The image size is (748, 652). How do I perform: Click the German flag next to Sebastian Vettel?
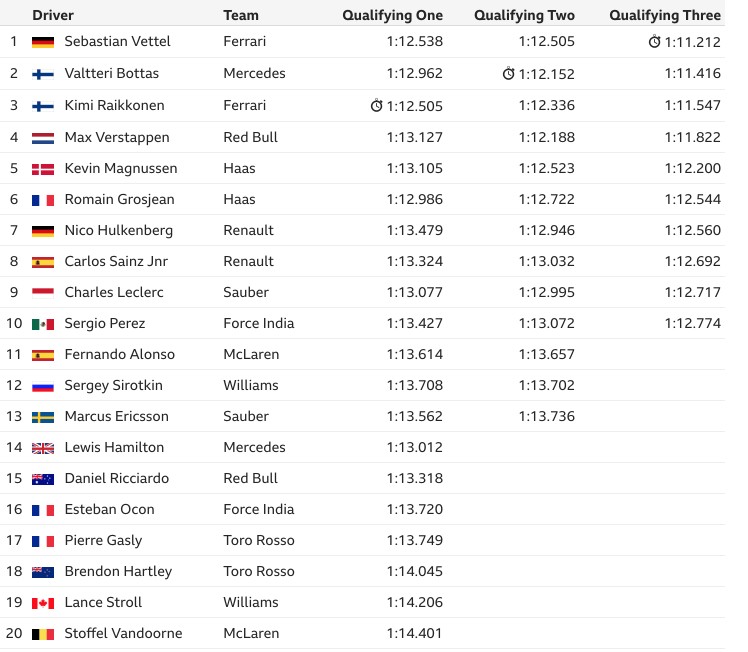coord(43,42)
